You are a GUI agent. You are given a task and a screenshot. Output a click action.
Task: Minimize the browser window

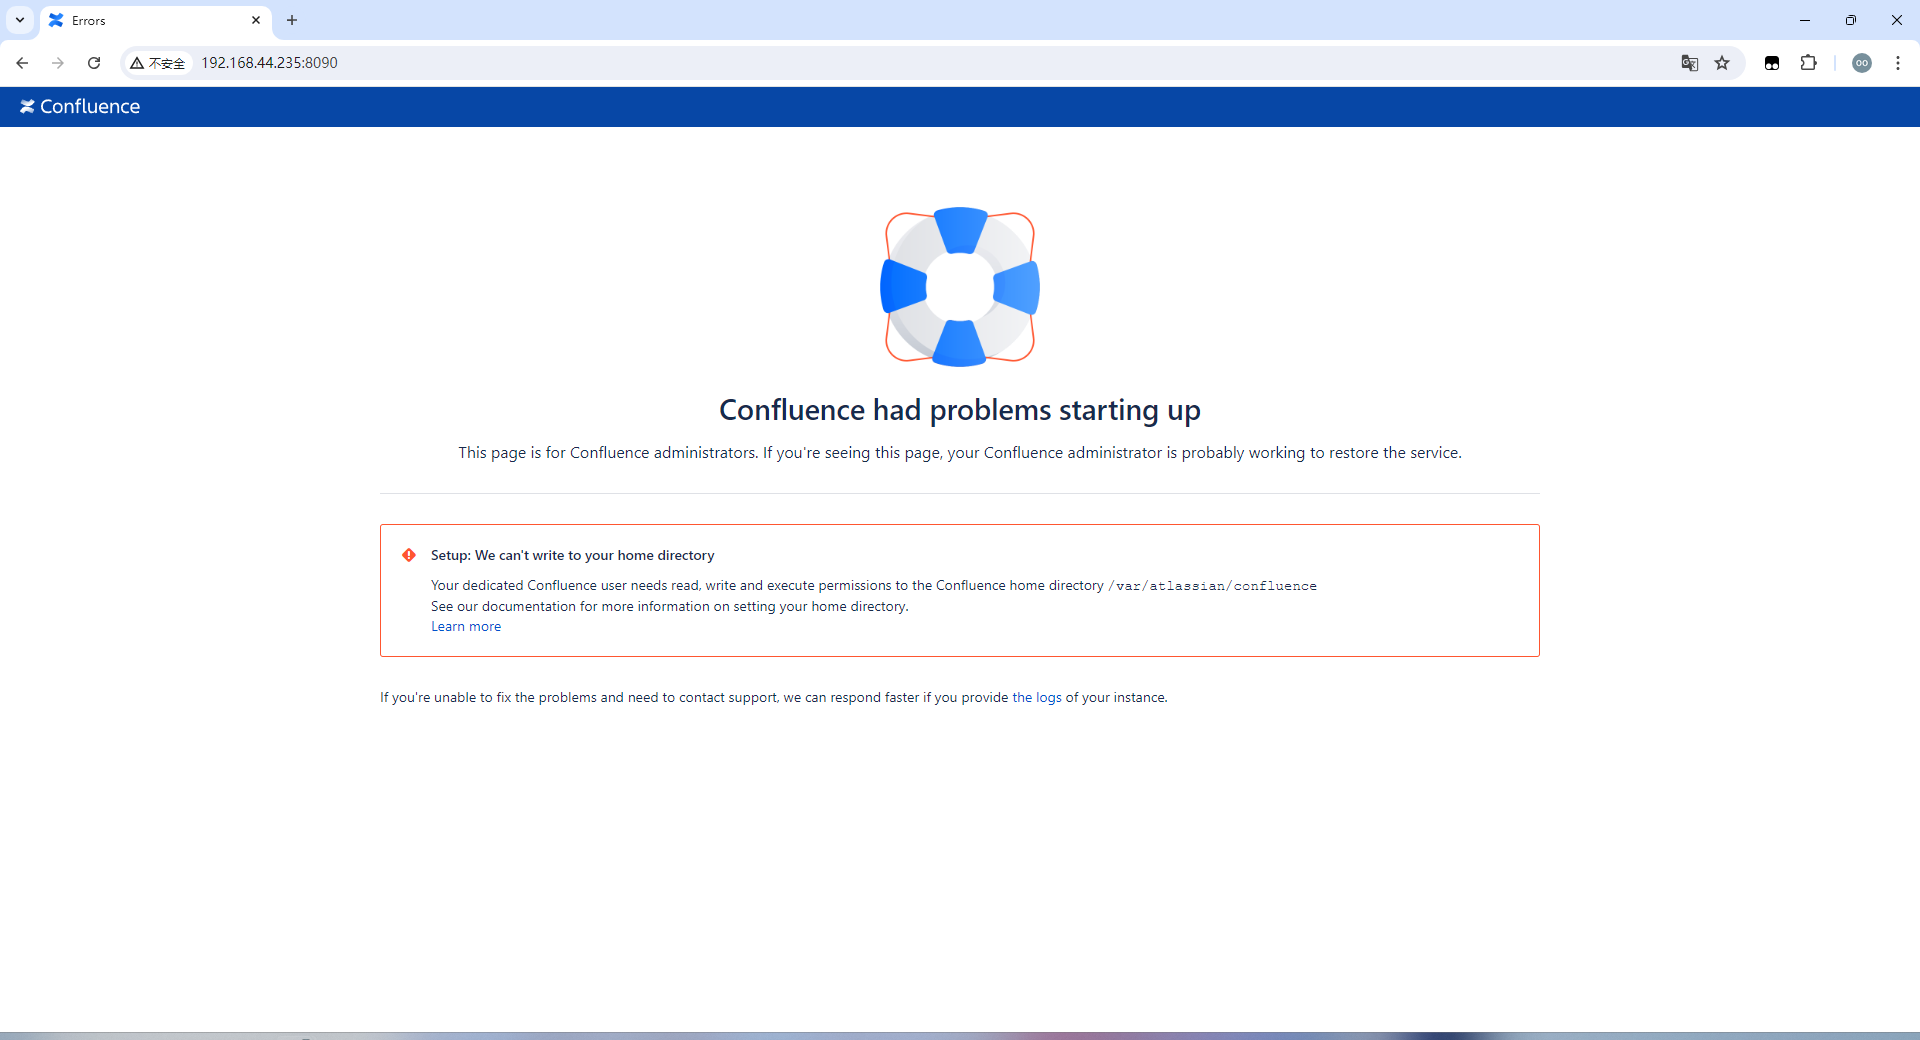1805,20
